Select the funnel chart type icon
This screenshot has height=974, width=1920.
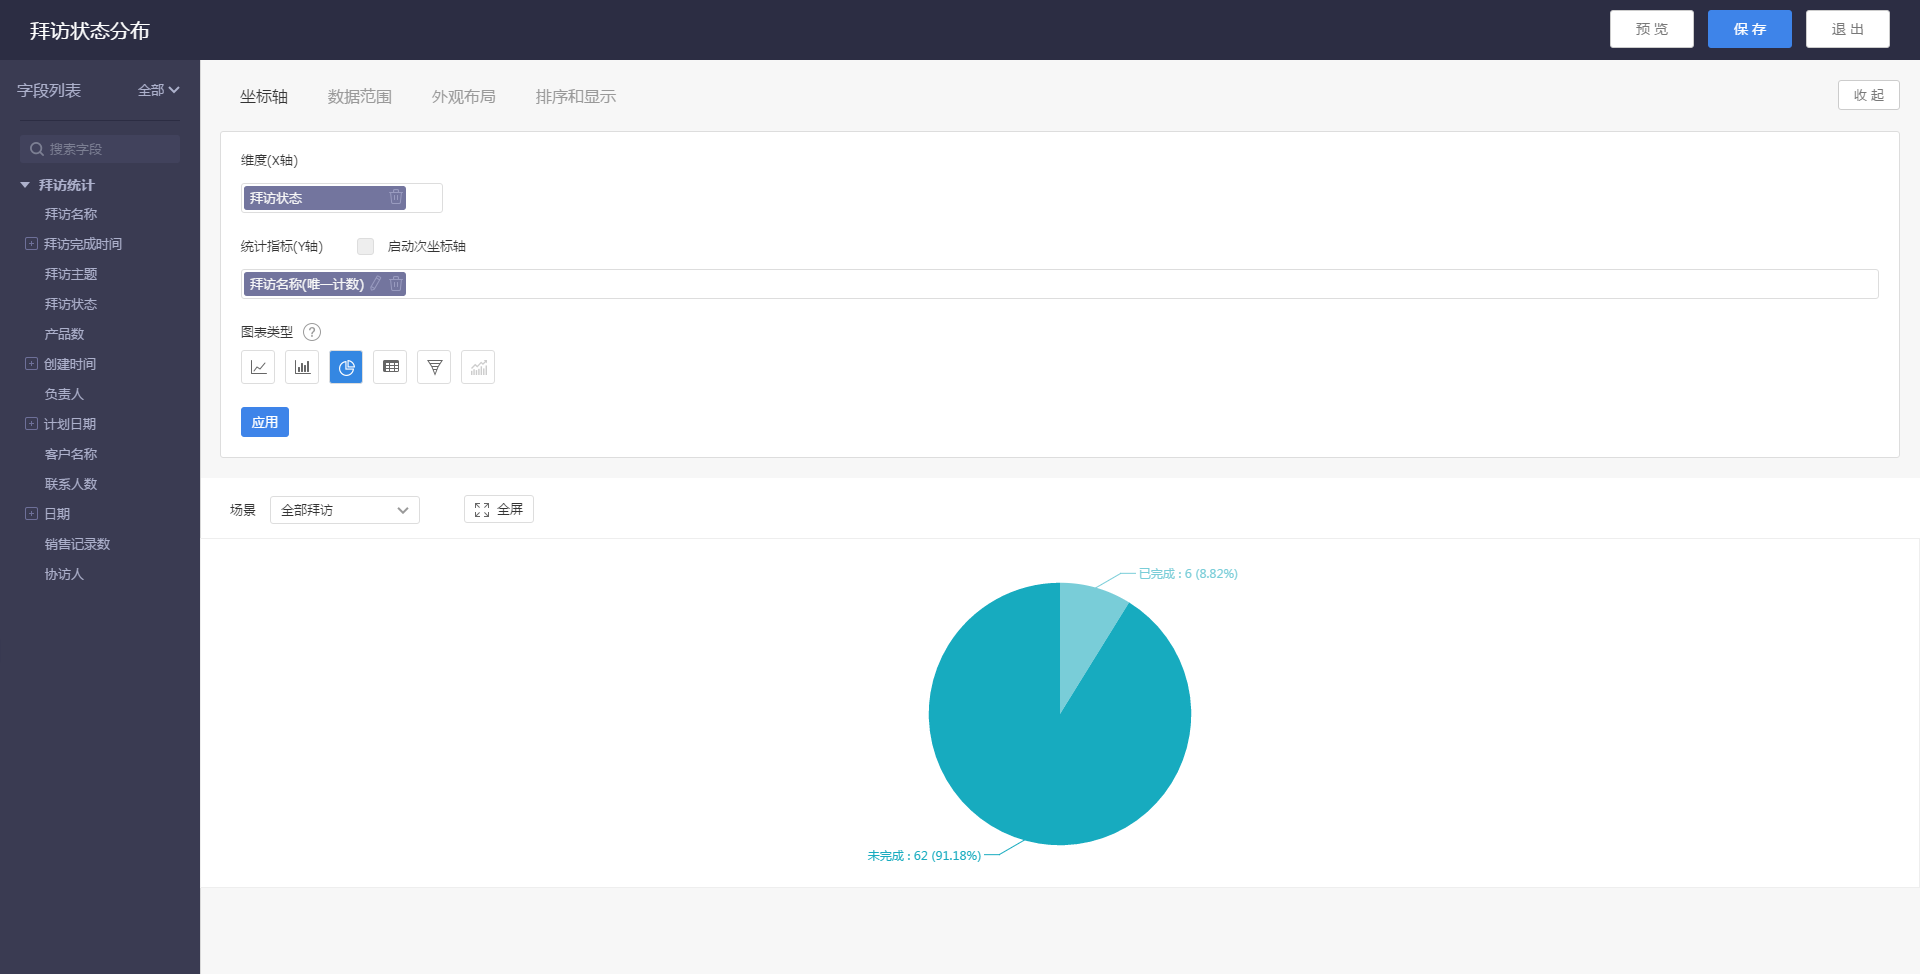click(434, 367)
